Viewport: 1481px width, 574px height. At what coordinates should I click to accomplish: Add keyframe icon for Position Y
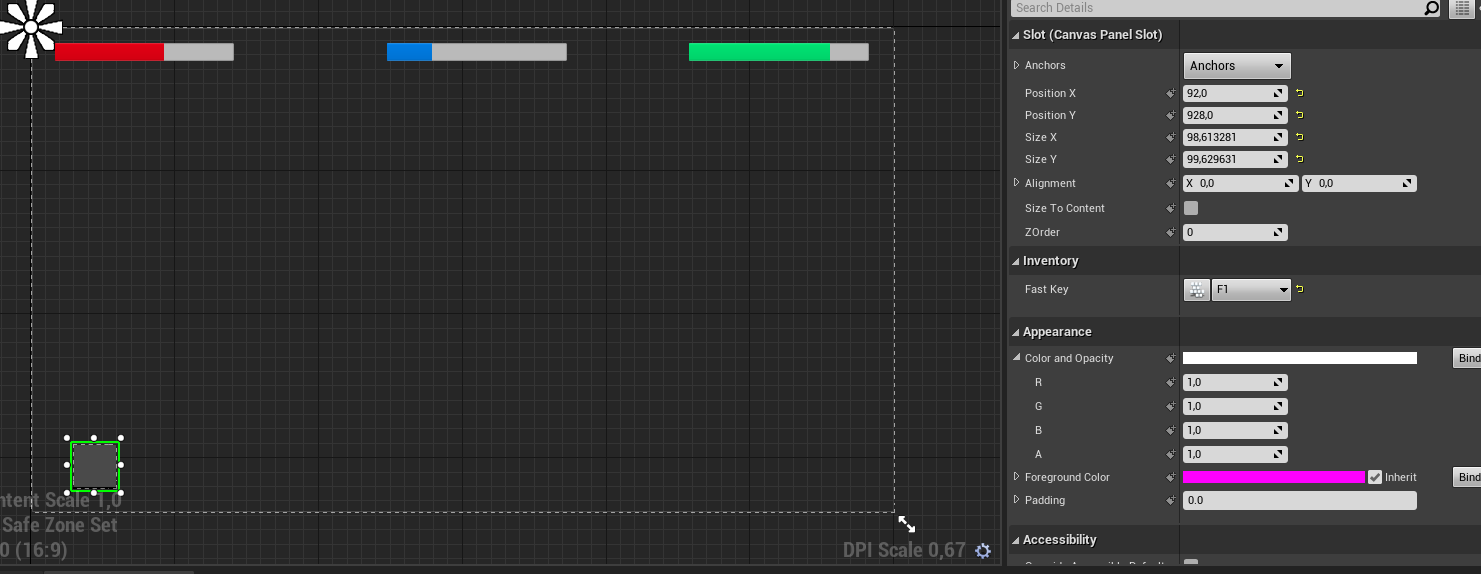point(1171,115)
